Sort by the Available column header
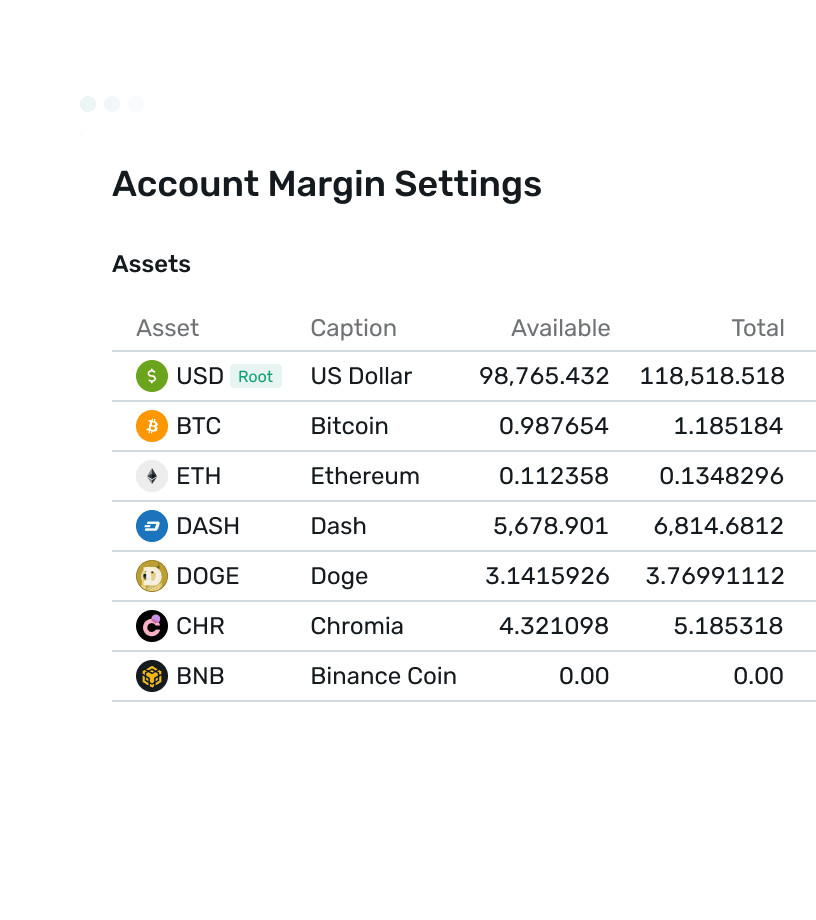The width and height of the screenshot is (816, 920). [560, 328]
